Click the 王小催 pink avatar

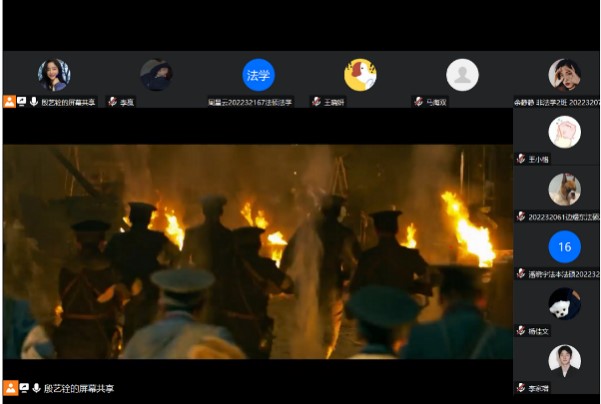pos(564,132)
